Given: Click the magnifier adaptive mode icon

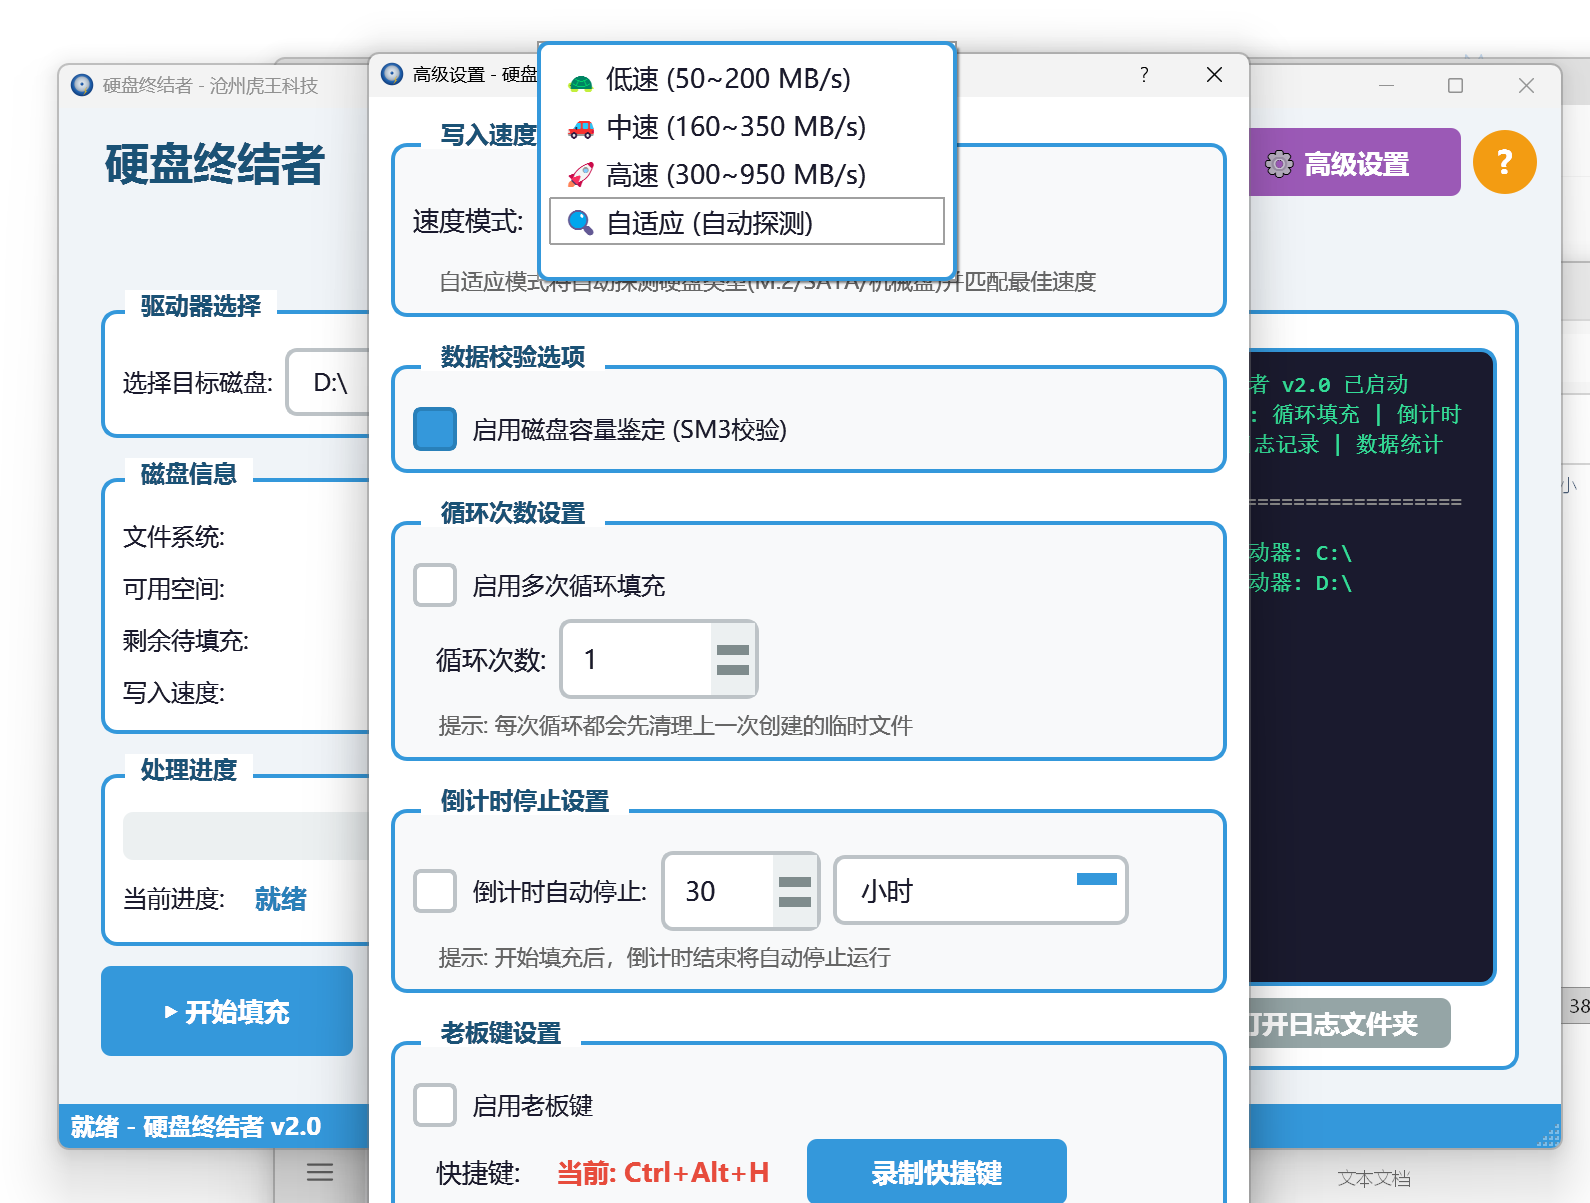Looking at the screenshot, I should click(x=580, y=222).
